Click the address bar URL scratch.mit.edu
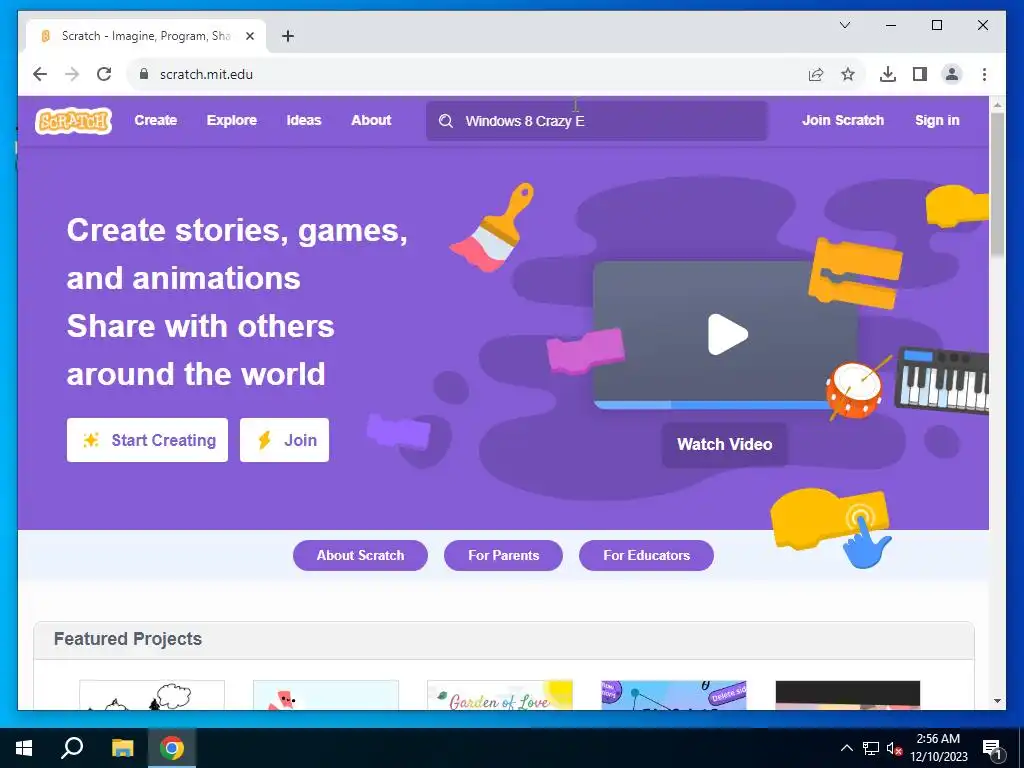1024x768 pixels. [206, 74]
